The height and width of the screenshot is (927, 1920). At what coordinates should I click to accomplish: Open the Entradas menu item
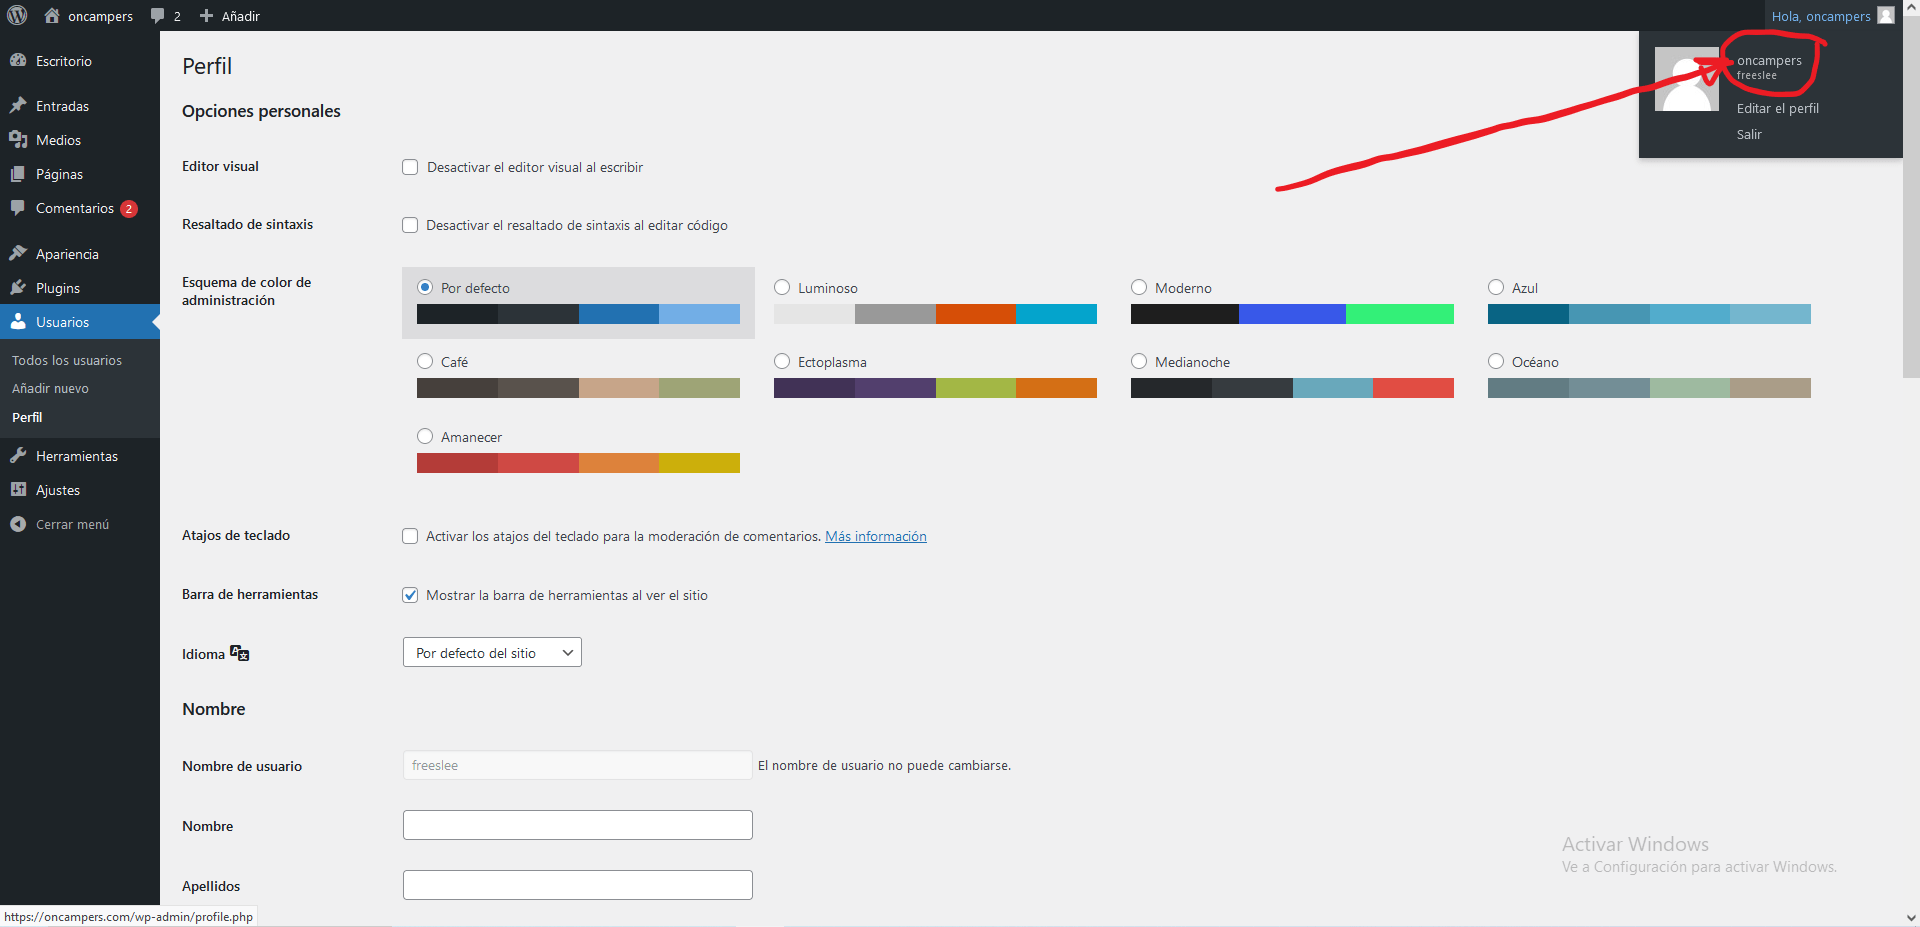point(80,106)
